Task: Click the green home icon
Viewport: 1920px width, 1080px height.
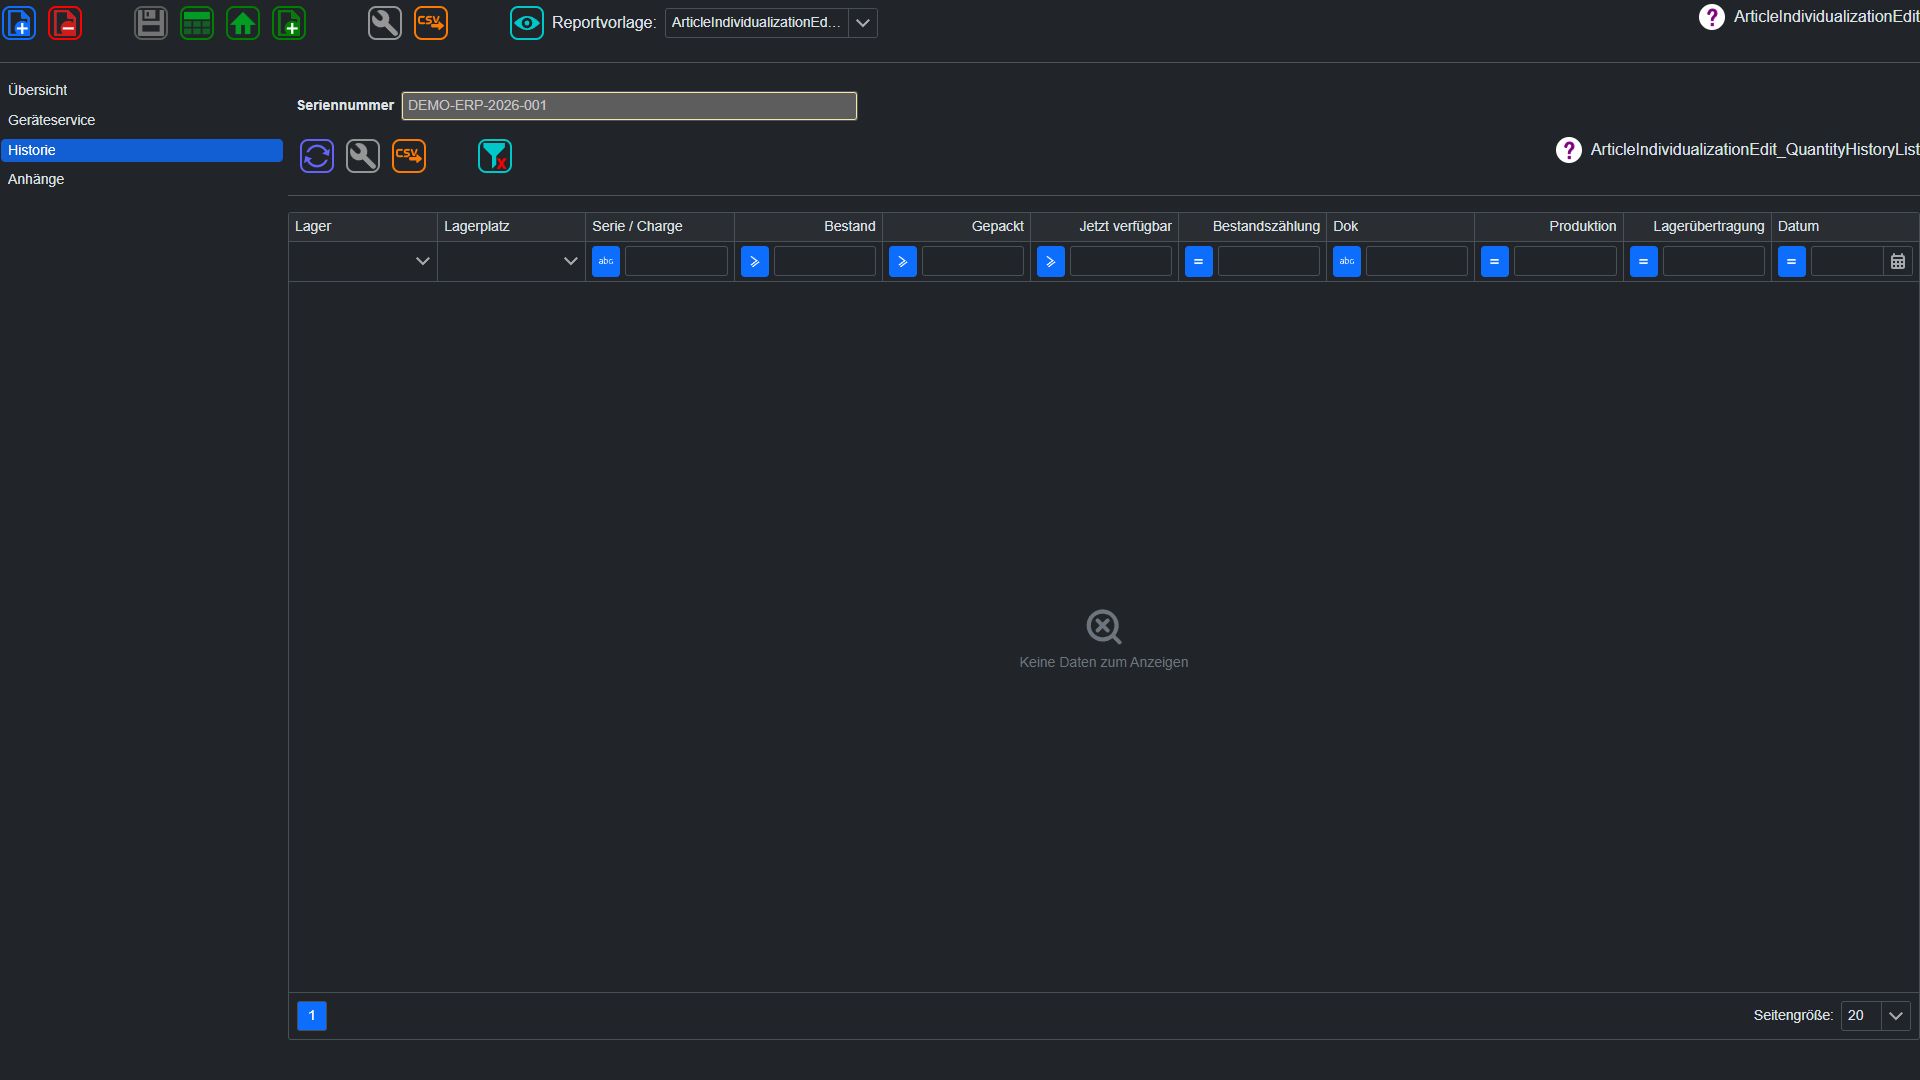Action: (x=243, y=23)
